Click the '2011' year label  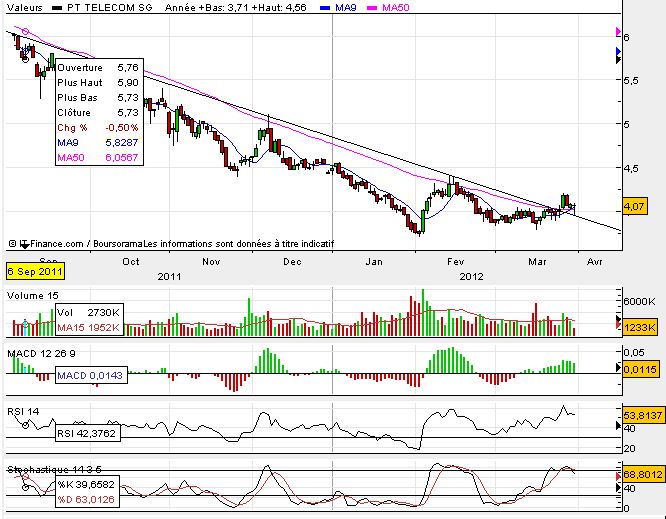coord(169,276)
